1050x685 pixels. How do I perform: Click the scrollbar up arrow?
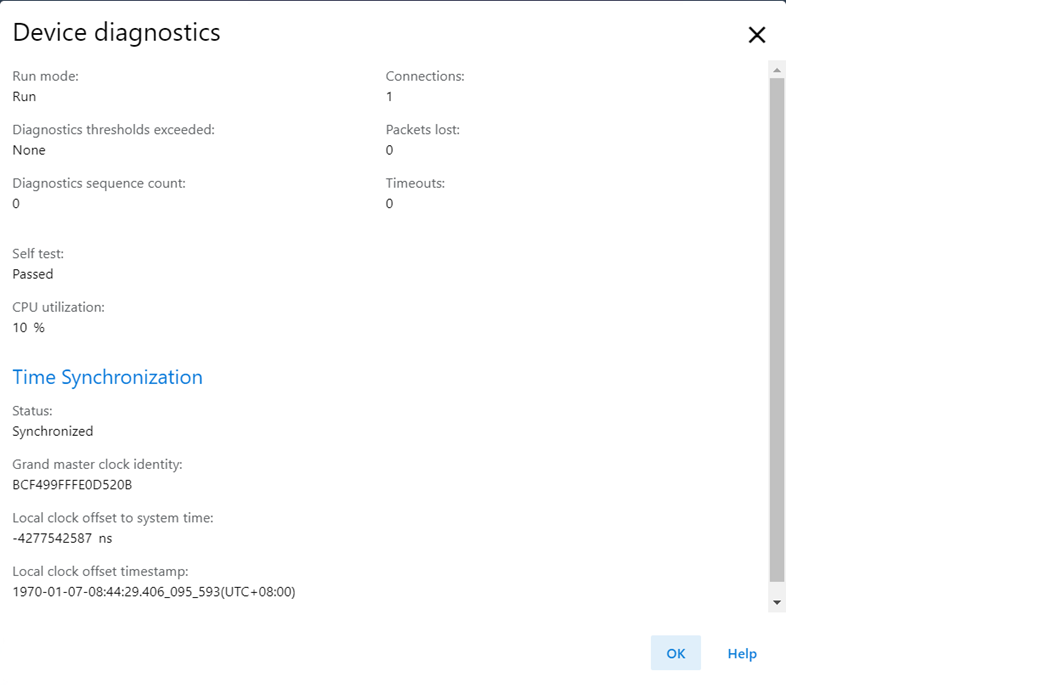click(777, 70)
